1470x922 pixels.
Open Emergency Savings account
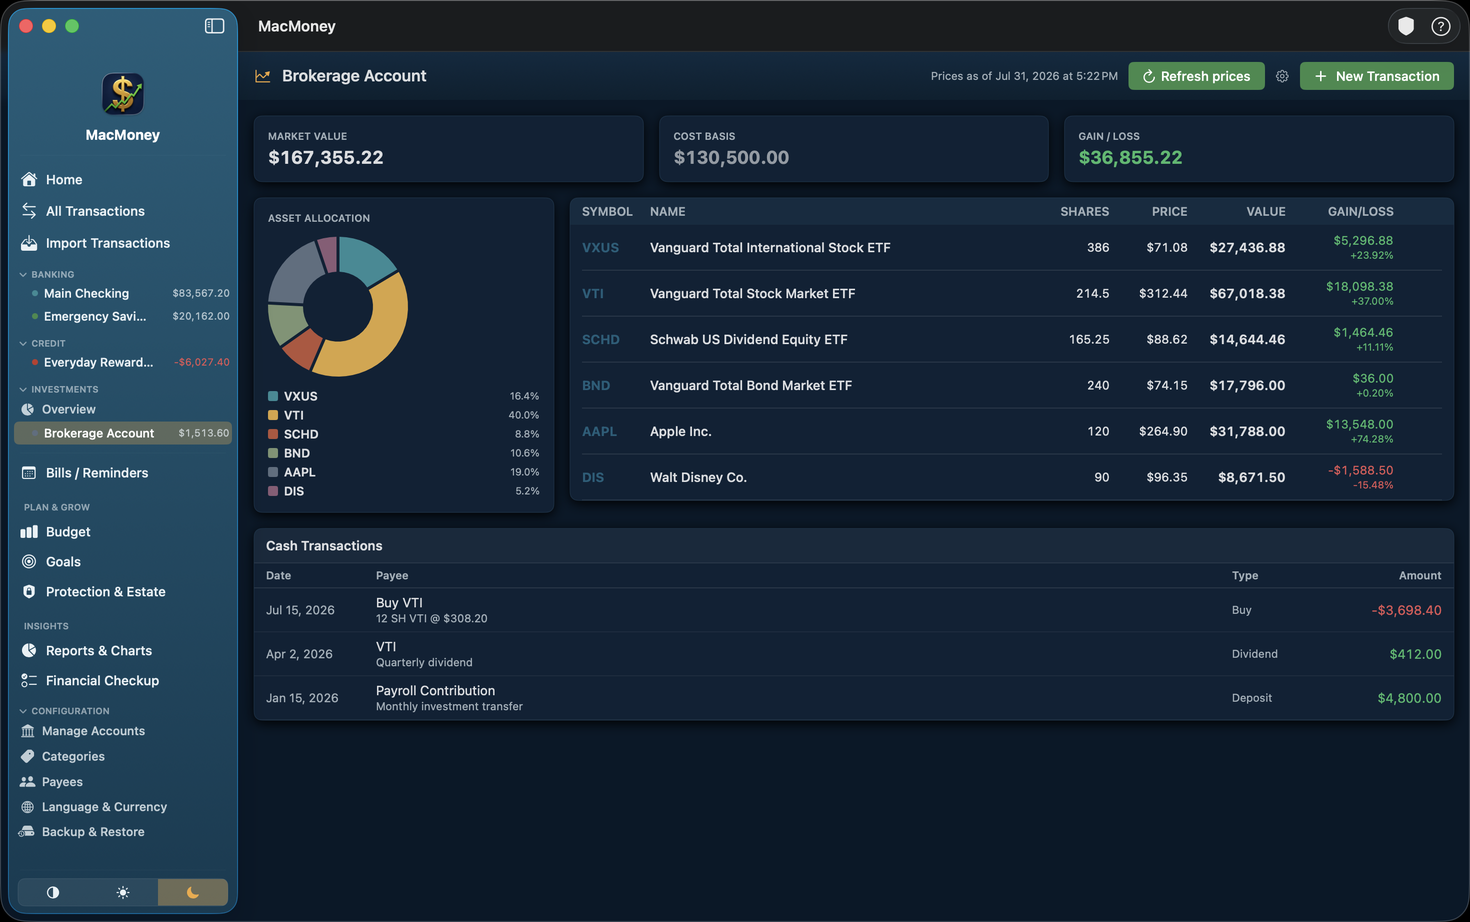123,316
